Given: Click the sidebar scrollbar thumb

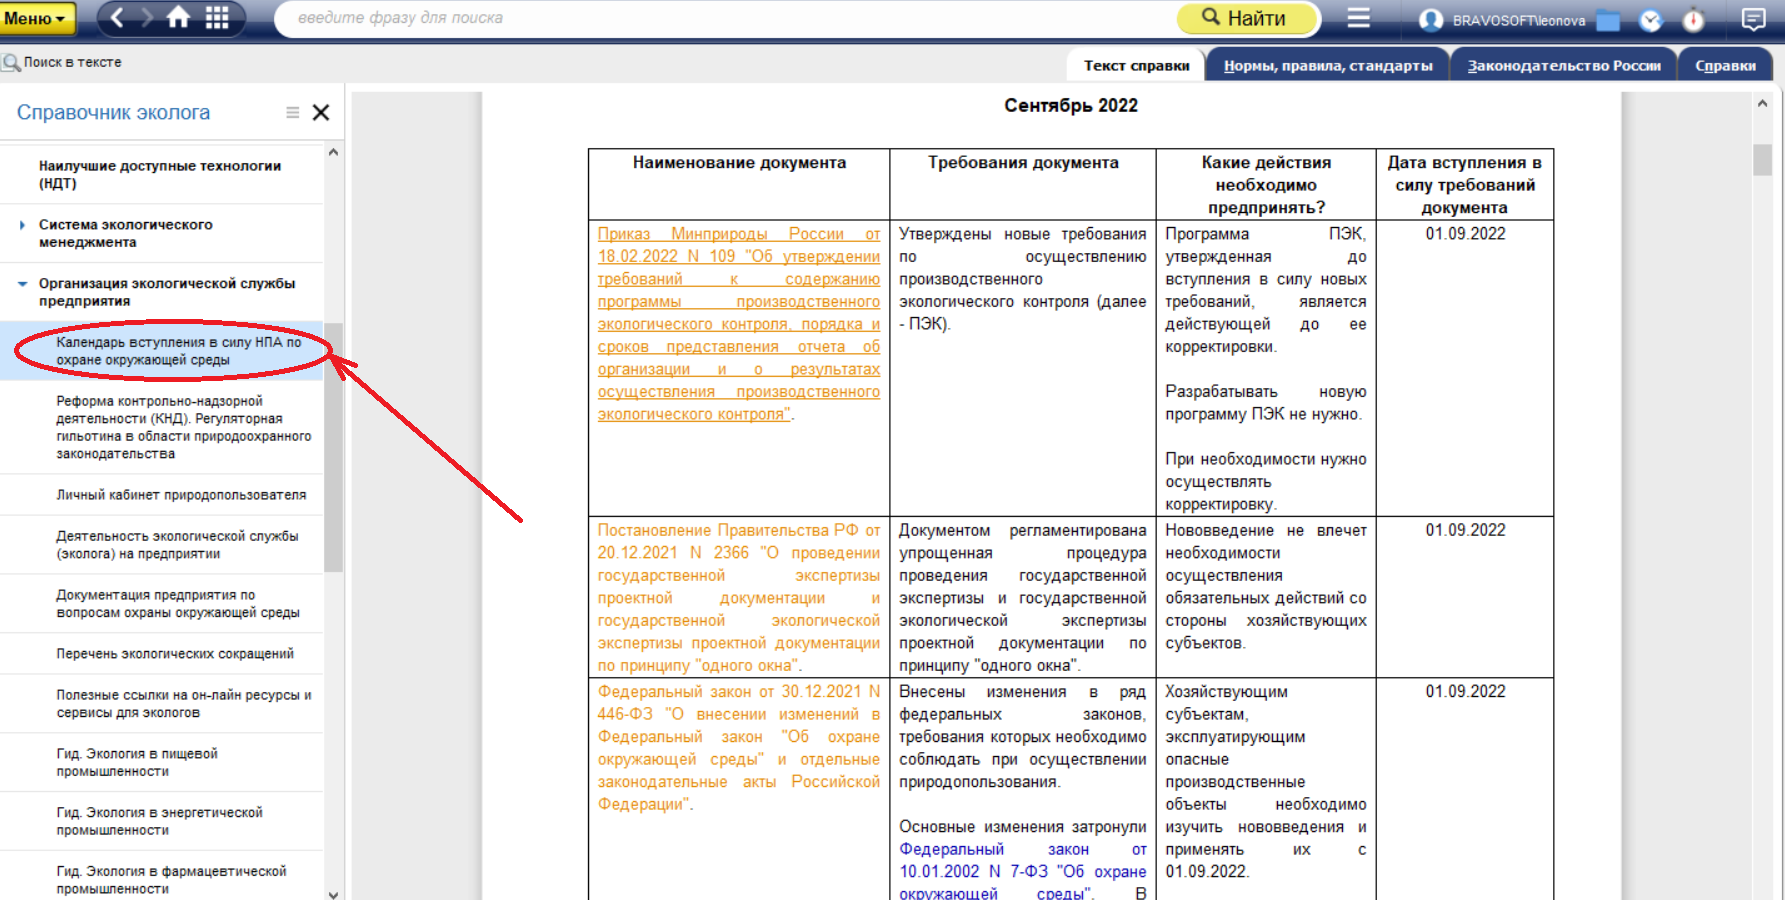Looking at the screenshot, I should (x=333, y=447).
